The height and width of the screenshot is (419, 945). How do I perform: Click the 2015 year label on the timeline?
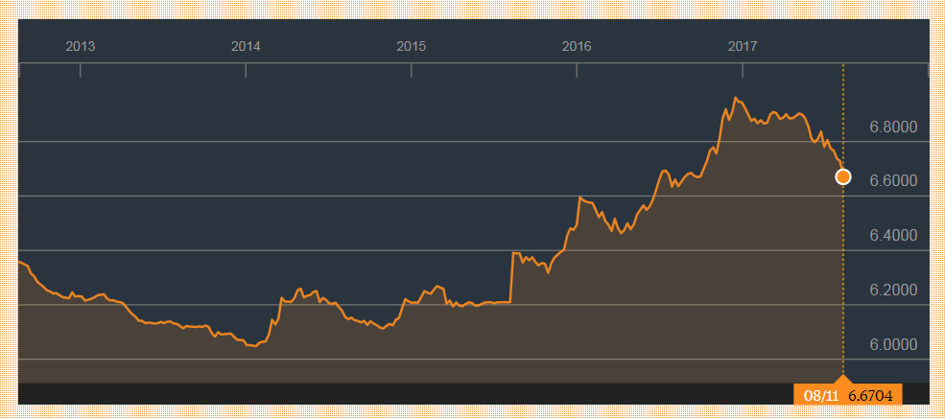coord(412,46)
